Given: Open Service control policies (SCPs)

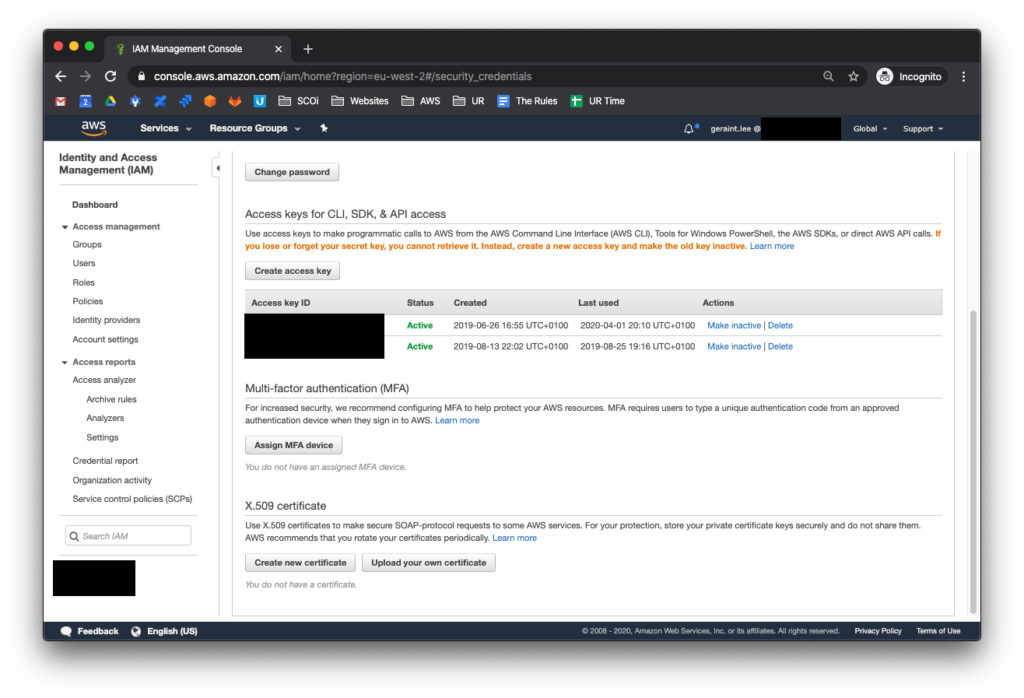Looking at the screenshot, I should (x=132, y=500).
